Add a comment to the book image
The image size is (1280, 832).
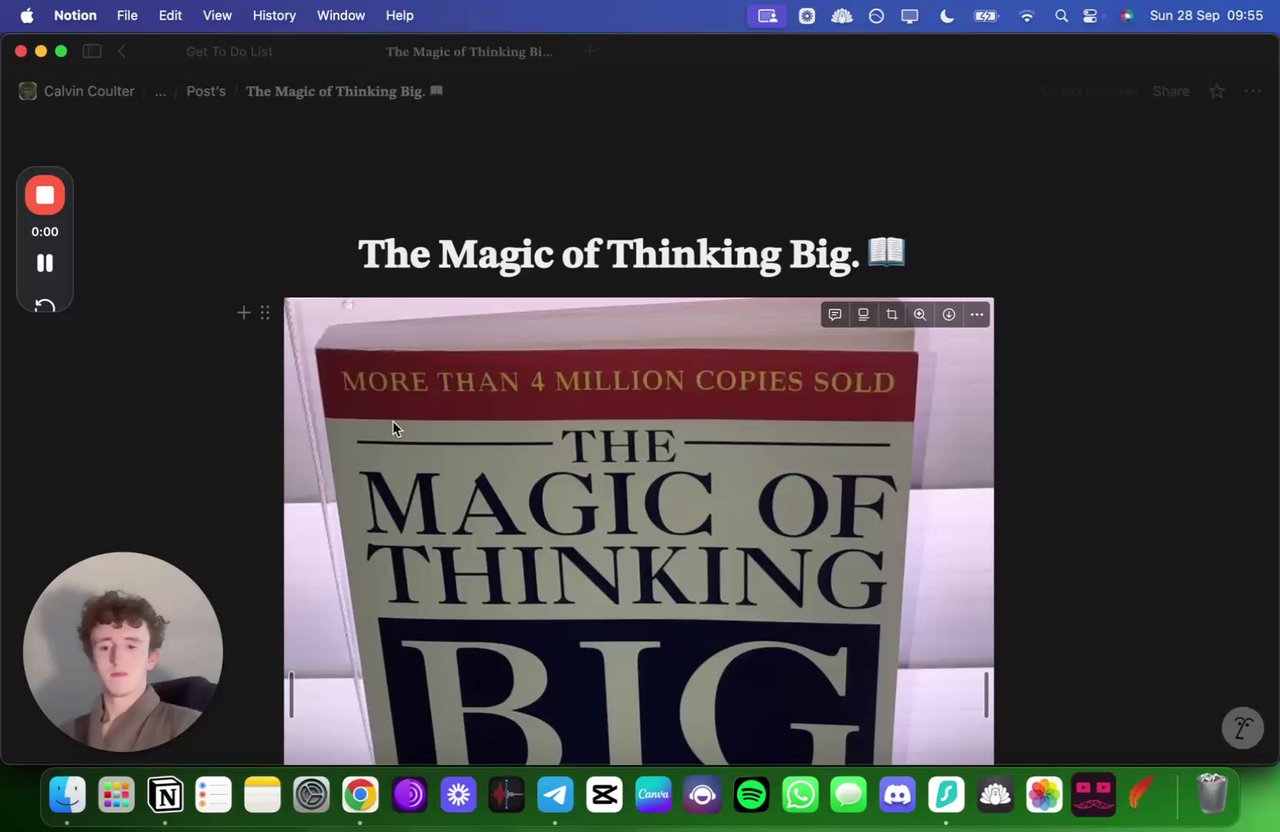tap(835, 314)
